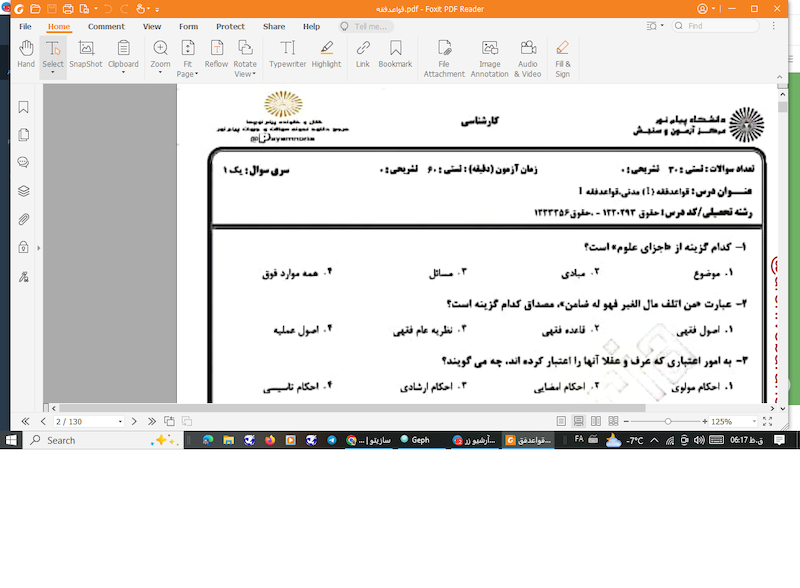Enable continuous page view mode

click(579, 421)
